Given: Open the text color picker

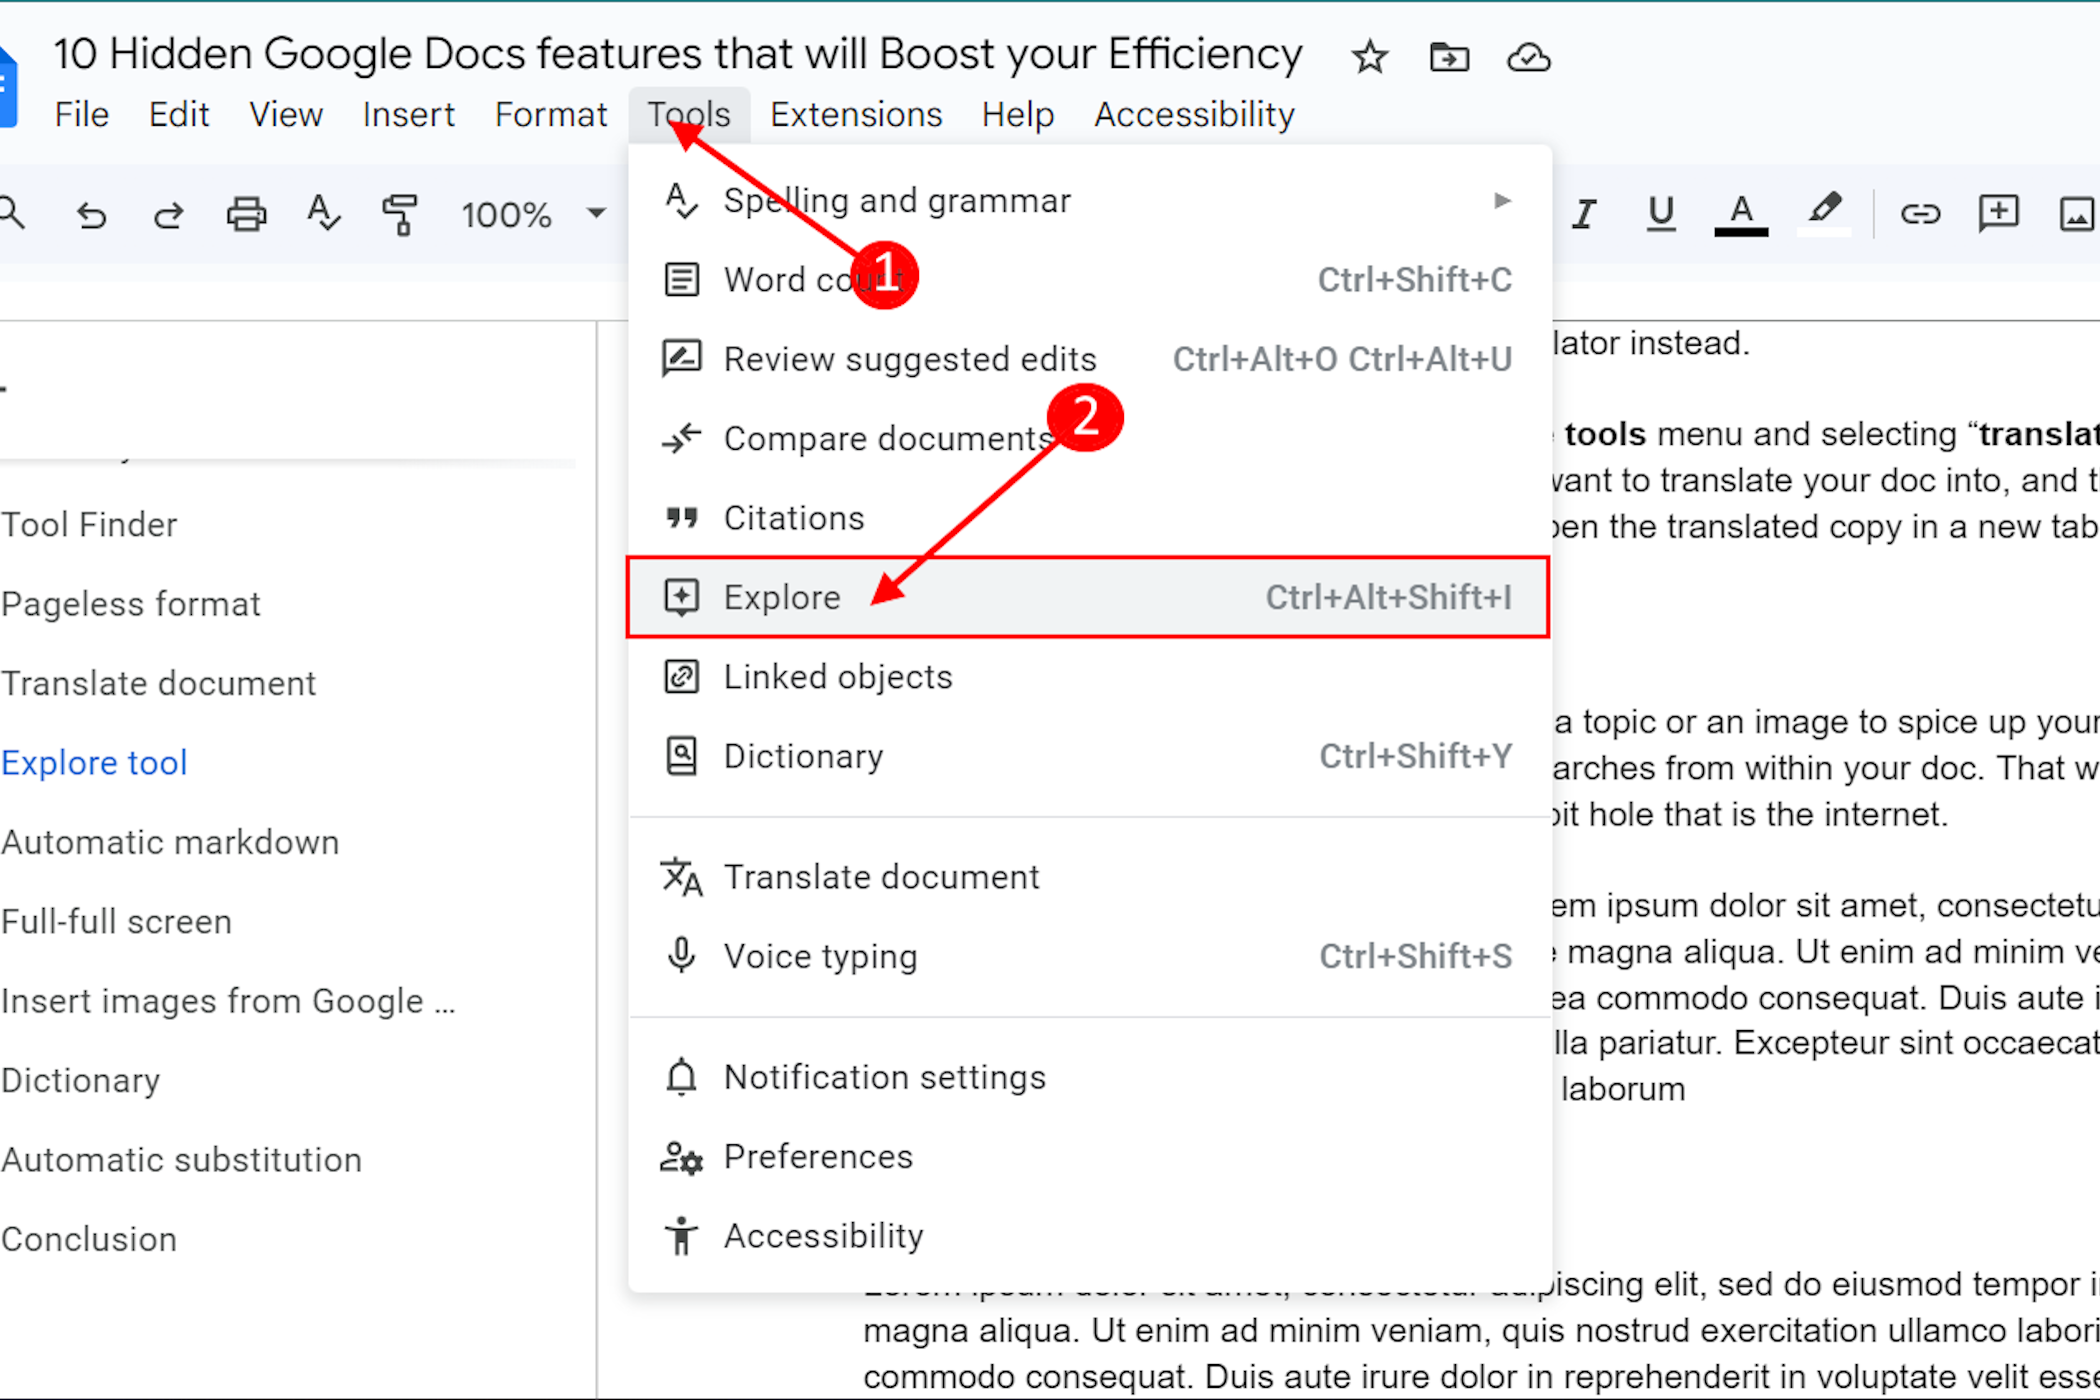Looking at the screenshot, I should coord(1741,213).
